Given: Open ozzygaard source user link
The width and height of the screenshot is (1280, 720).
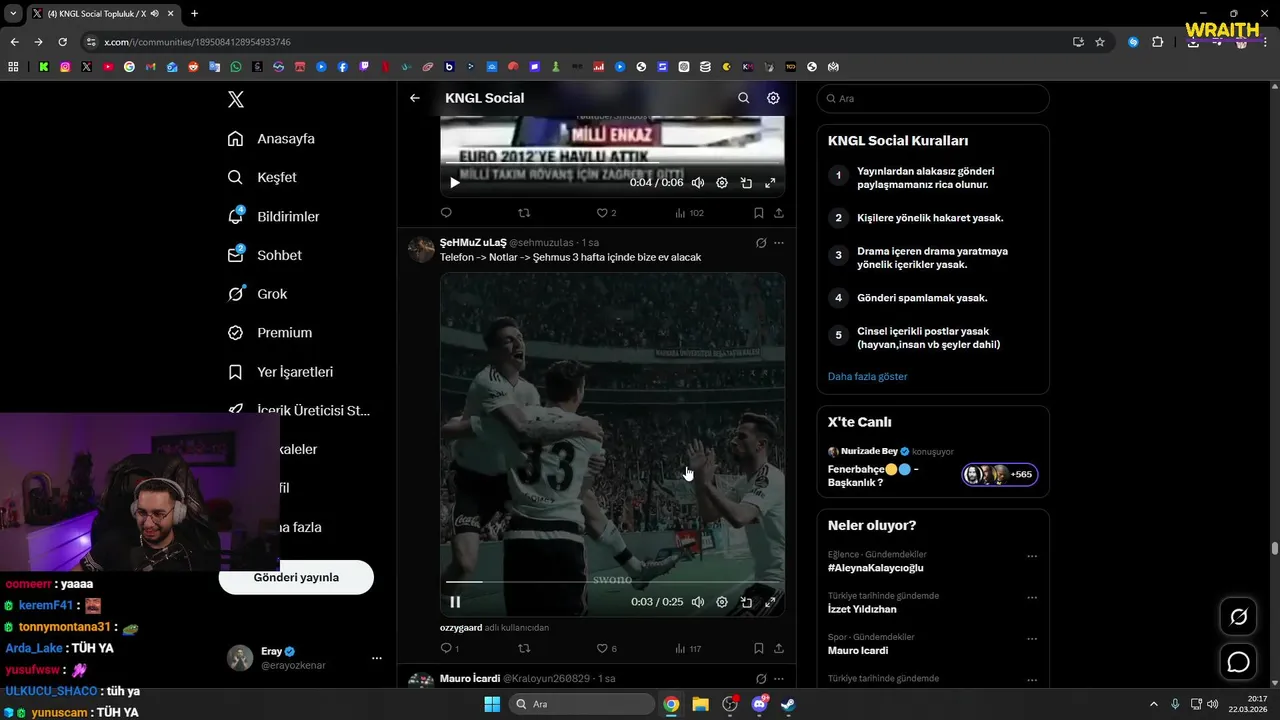Looking at the screenshot, I should pyautogui.click(x=461, y=627).
